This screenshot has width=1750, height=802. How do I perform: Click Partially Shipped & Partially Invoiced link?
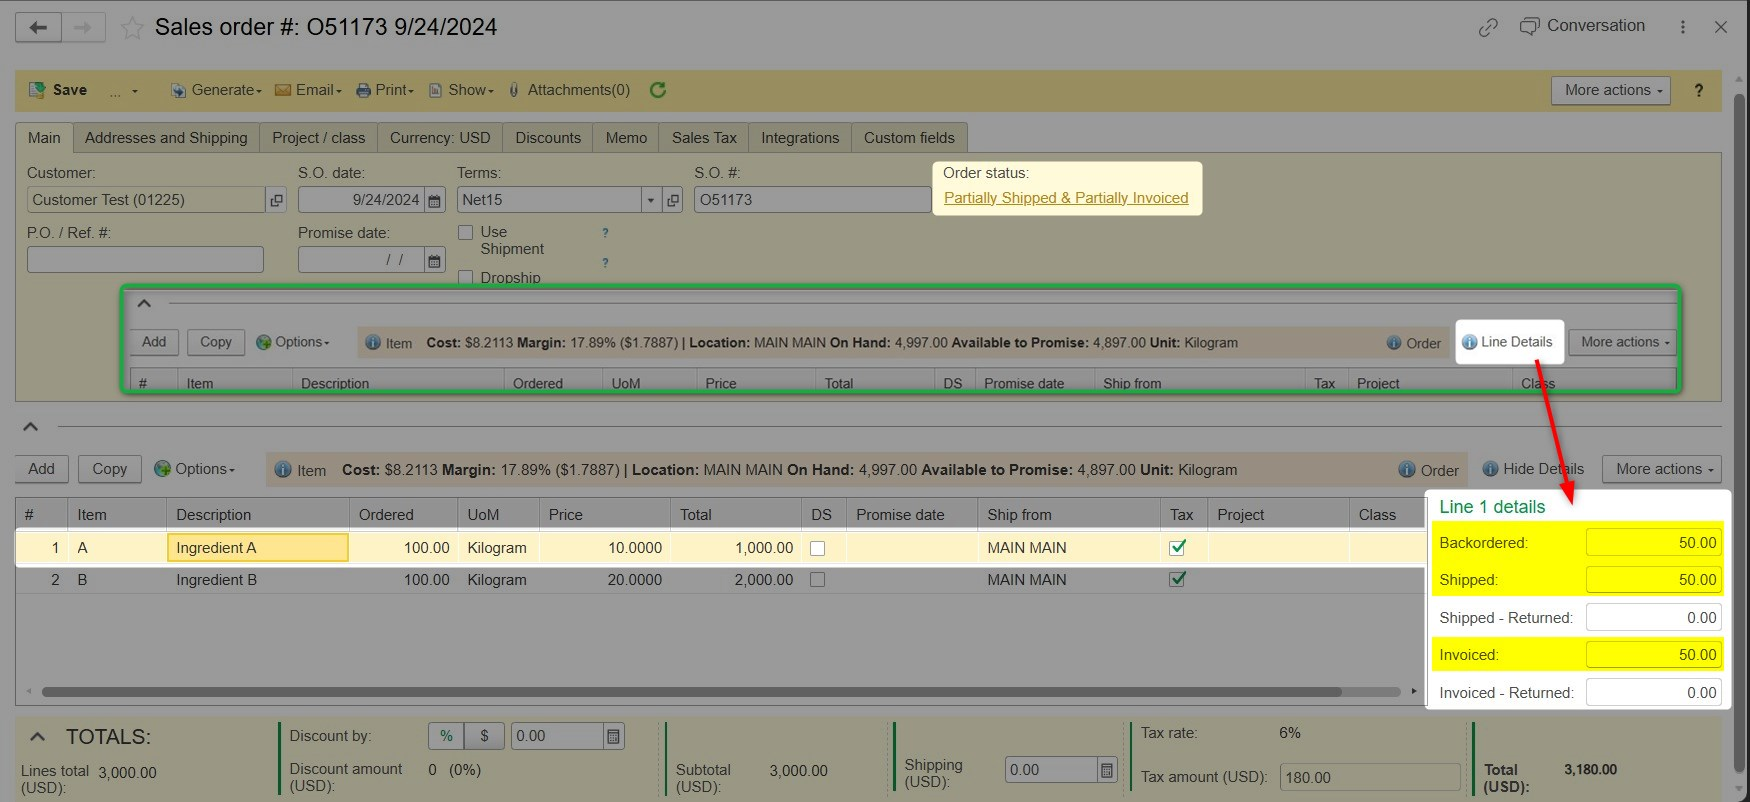[1066, 198]
